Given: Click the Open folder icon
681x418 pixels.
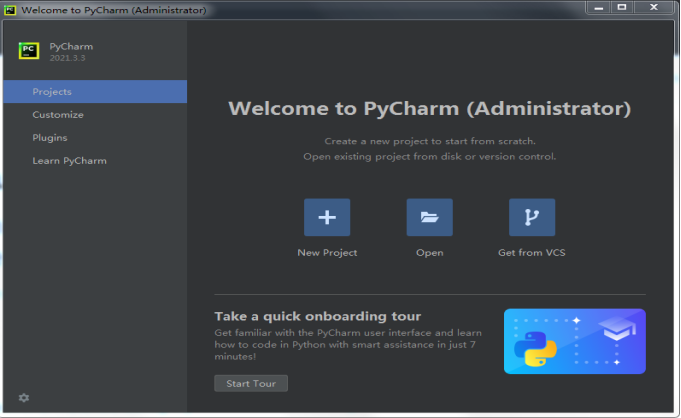Looking at the screenshot, I should (430, 217).
